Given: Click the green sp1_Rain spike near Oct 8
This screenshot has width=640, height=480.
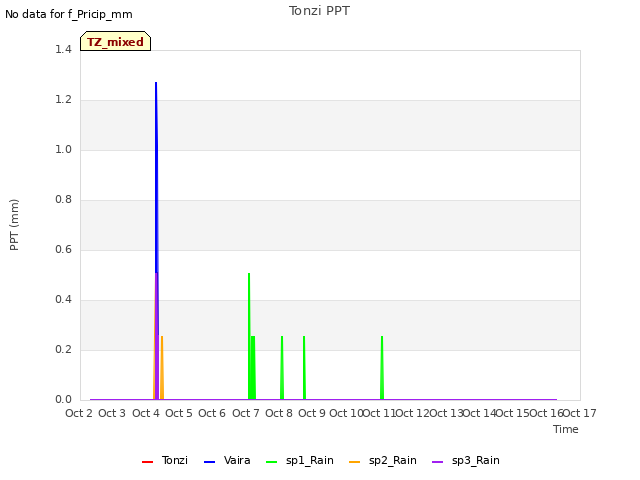Looking at the screenshot, I should (282, 367).
